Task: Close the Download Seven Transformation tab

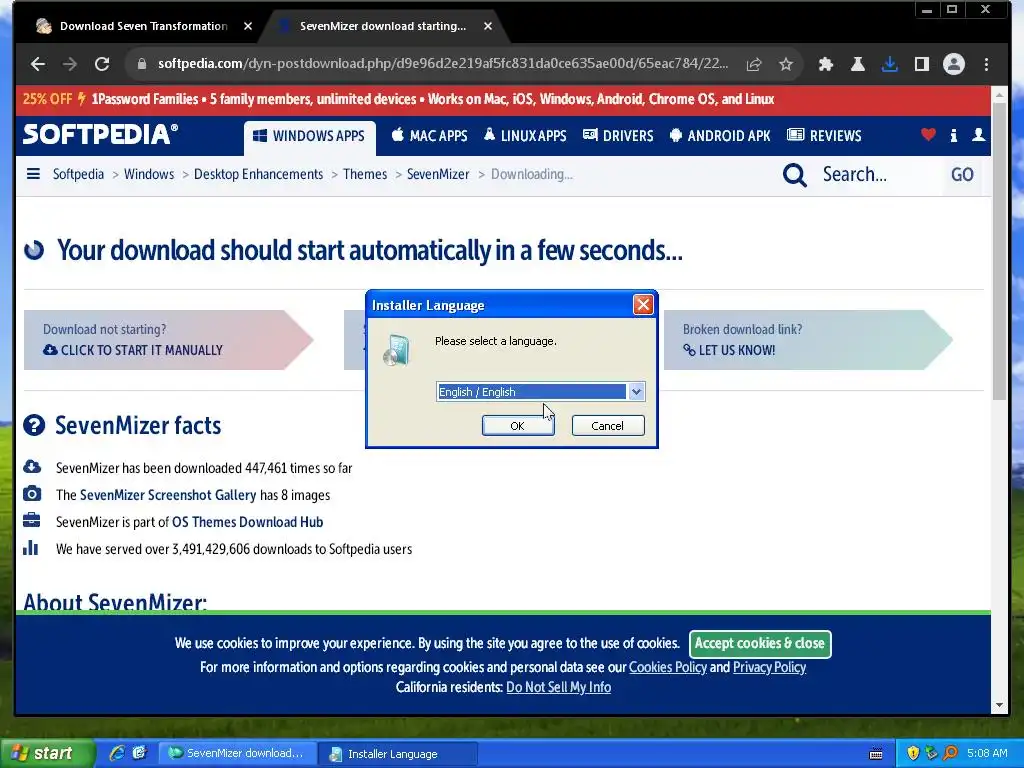Action: point(248,26)
